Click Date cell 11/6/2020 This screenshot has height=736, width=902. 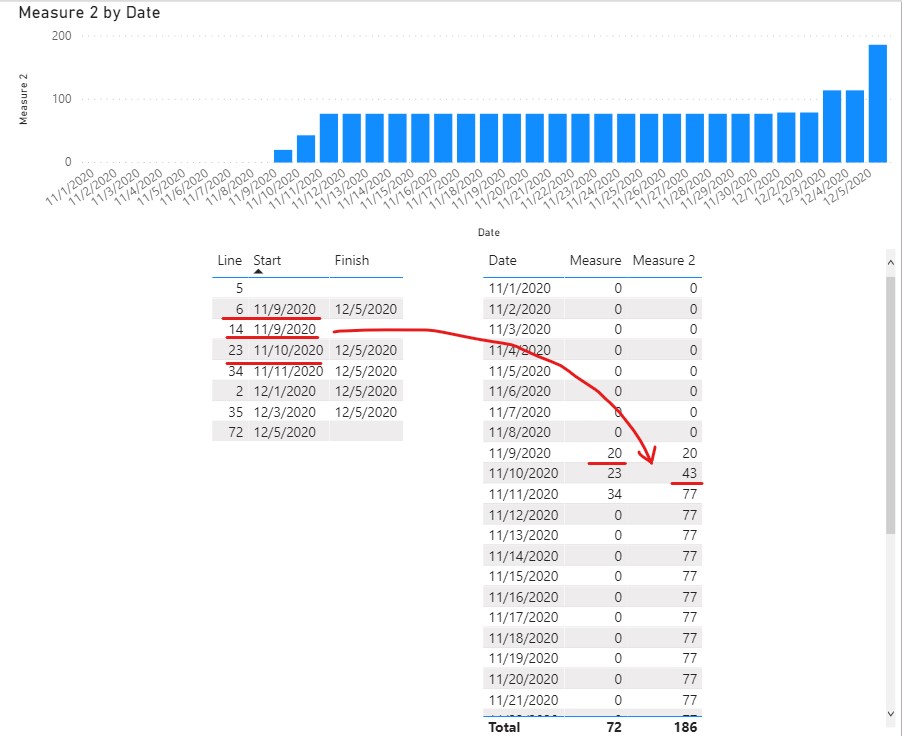coord(519,391)
